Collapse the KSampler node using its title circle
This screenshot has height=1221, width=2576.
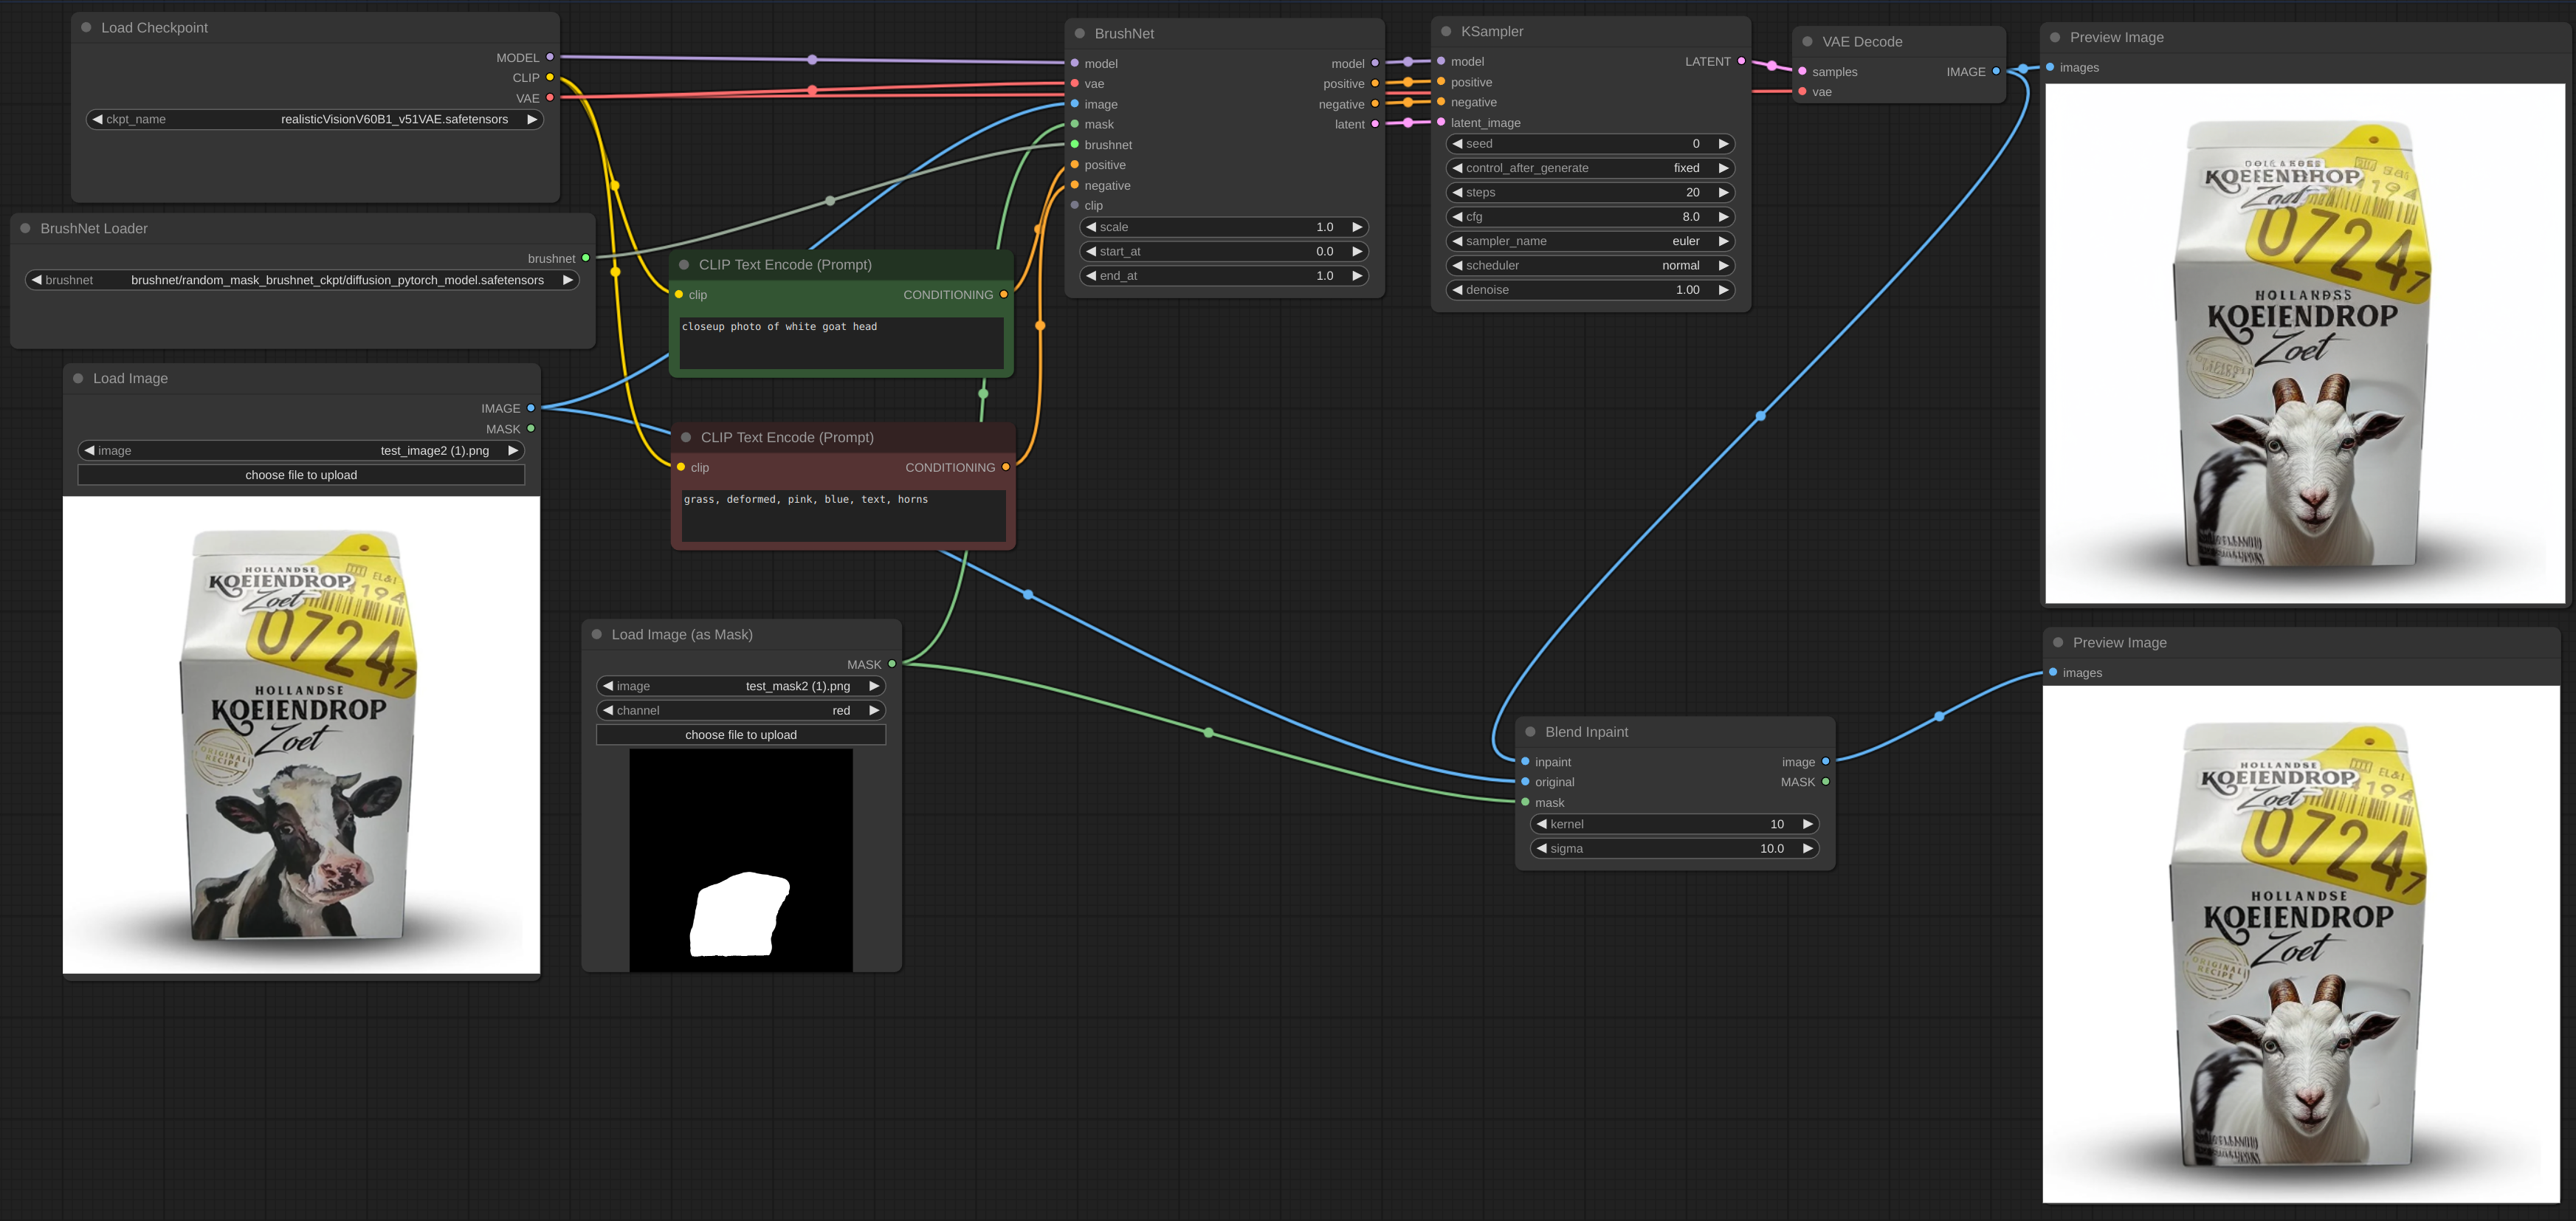tap(1447, 31)
